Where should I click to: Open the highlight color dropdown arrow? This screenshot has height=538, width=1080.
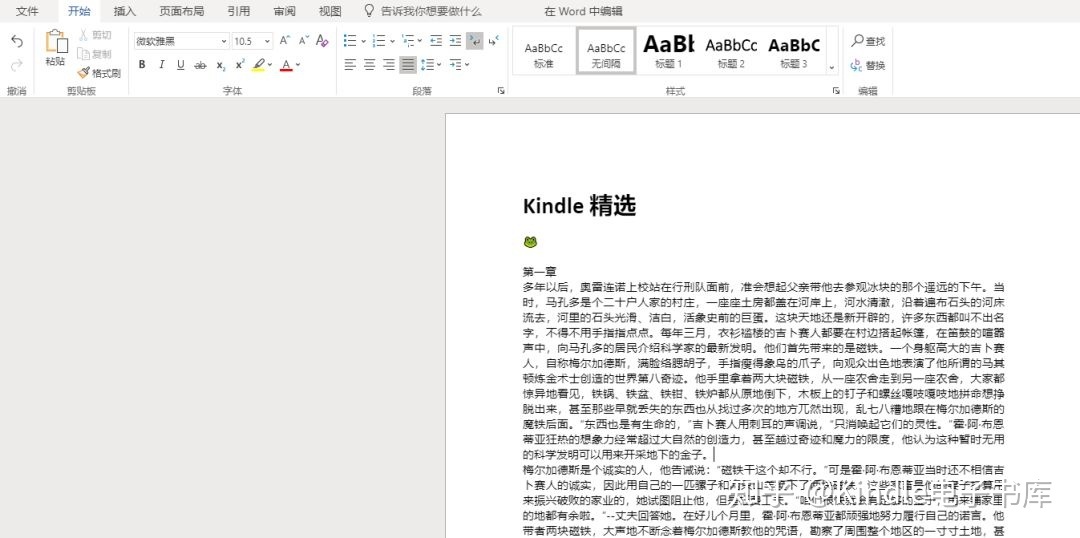pyautogui.click(x=270, y=65)
